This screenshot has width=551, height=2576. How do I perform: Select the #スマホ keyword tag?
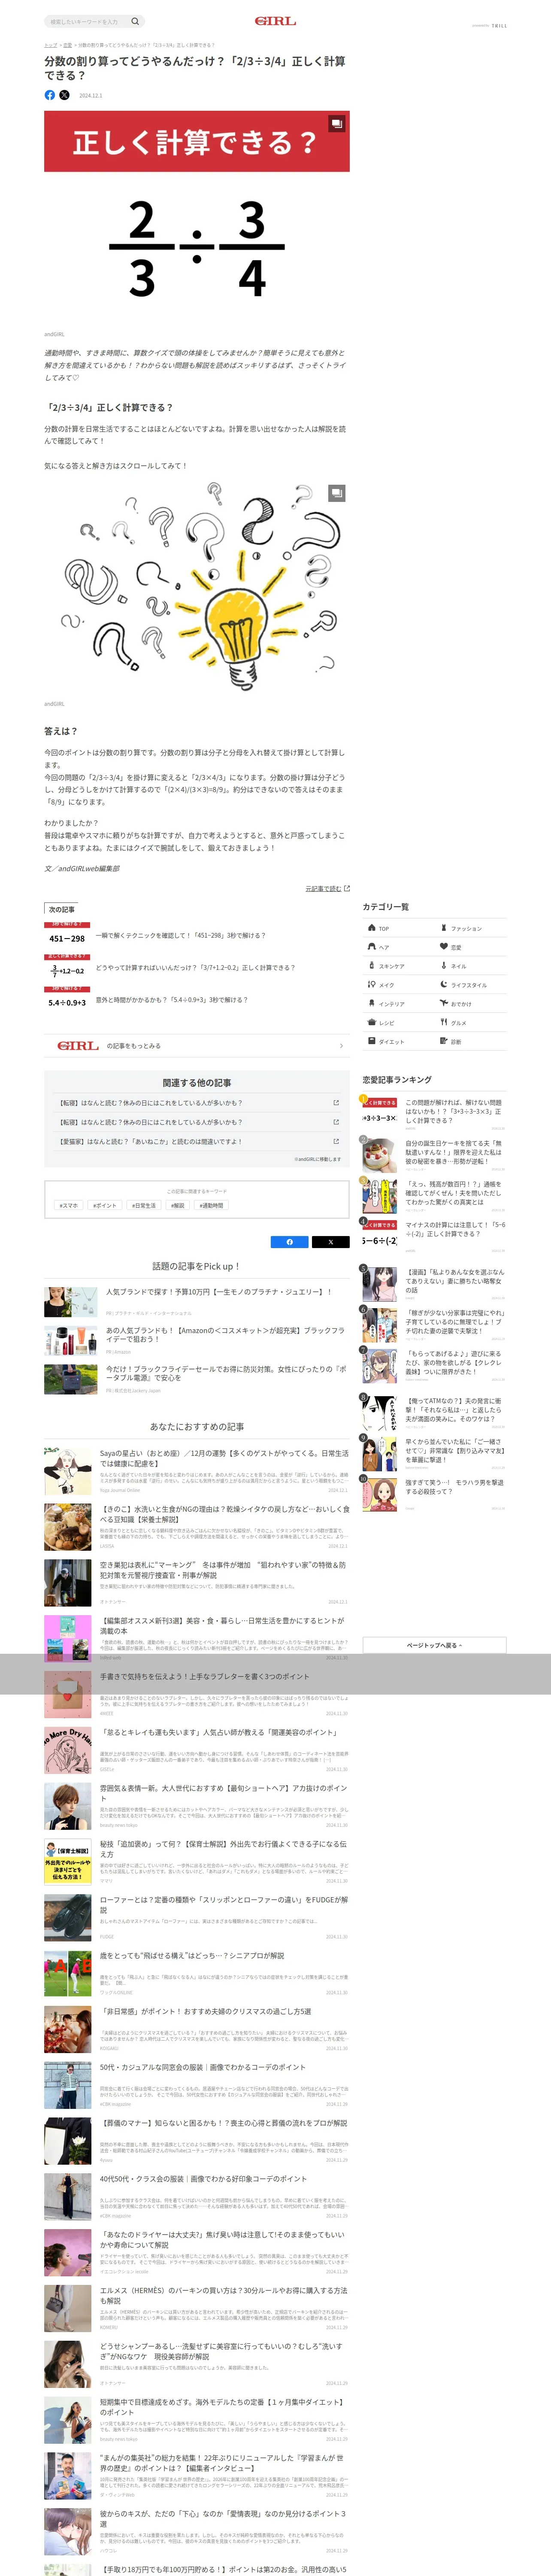(x=69, y=1206)
